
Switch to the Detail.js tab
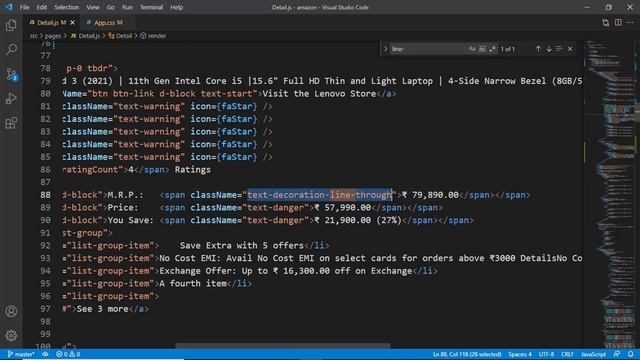(52, 23)
